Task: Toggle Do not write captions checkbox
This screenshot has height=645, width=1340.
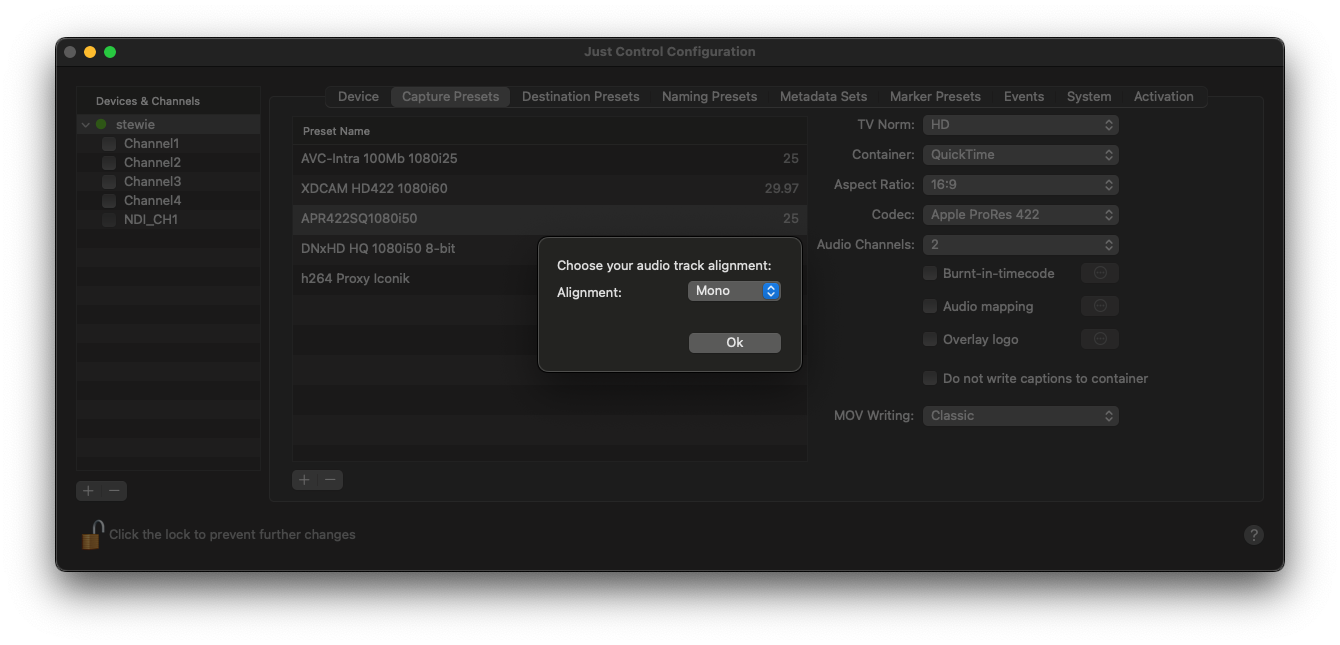Action: tap(930, 378)
